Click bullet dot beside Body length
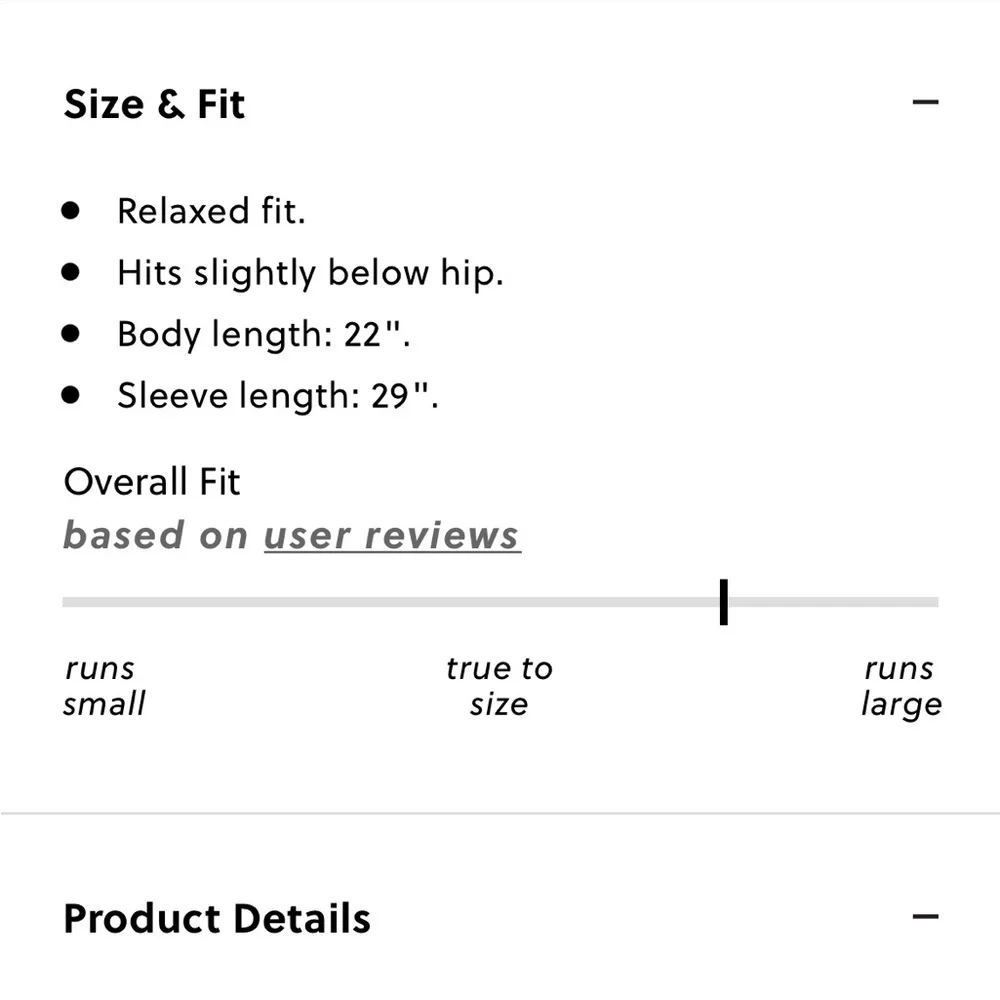1000x1000 pixels. pyautogui.click(x=70, y=334)
